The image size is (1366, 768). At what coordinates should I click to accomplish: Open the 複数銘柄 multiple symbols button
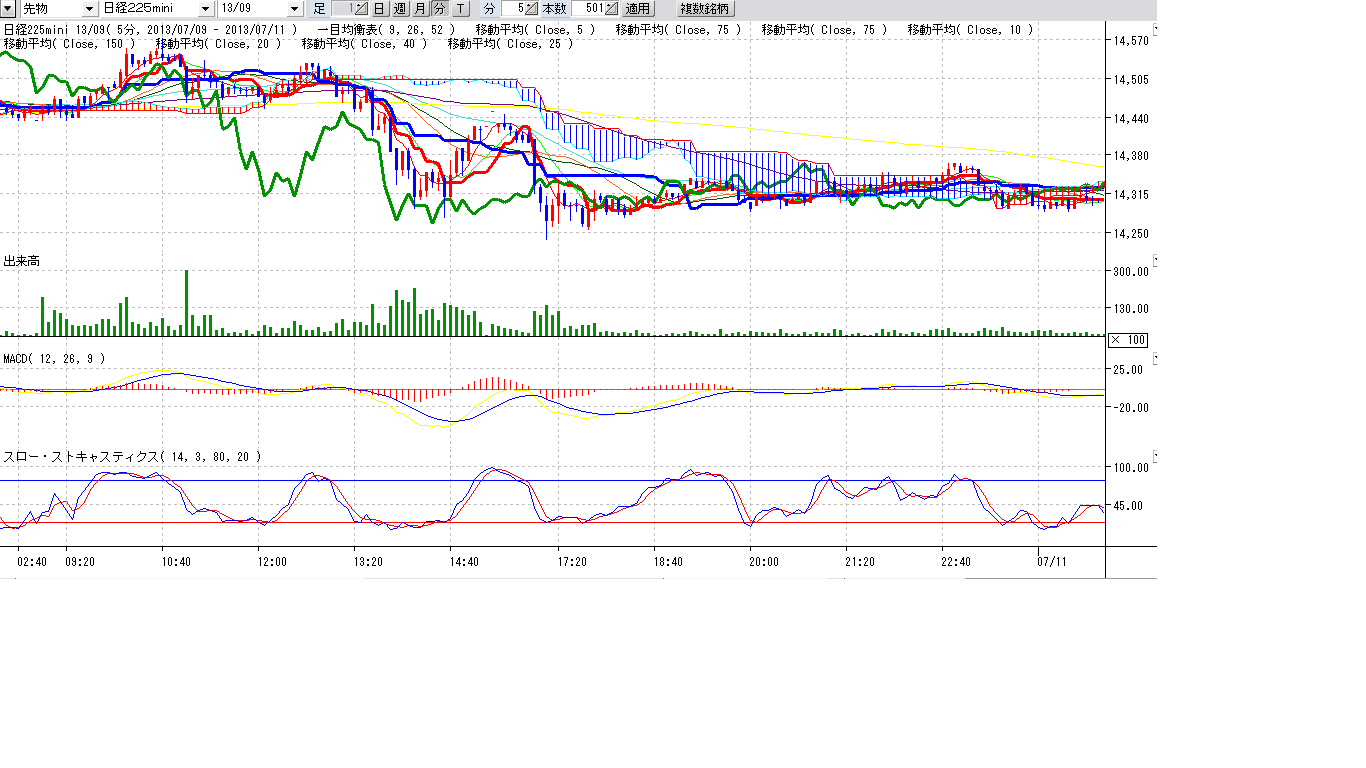pos(706,9)
